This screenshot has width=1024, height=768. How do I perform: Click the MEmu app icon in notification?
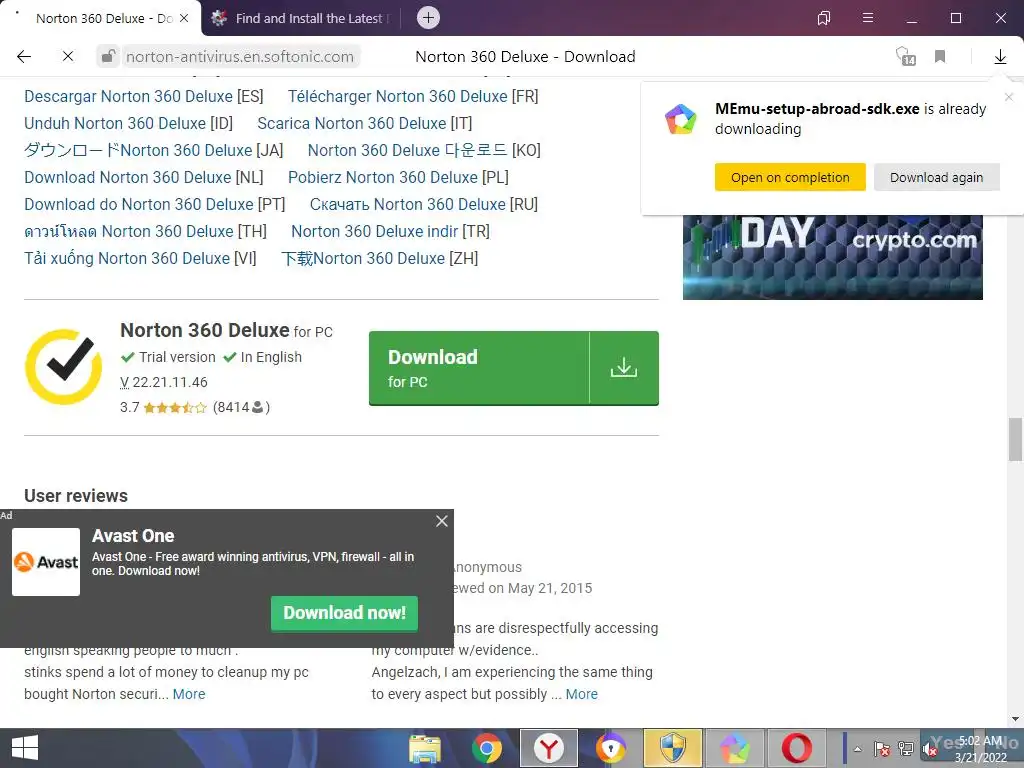point(680,120)
